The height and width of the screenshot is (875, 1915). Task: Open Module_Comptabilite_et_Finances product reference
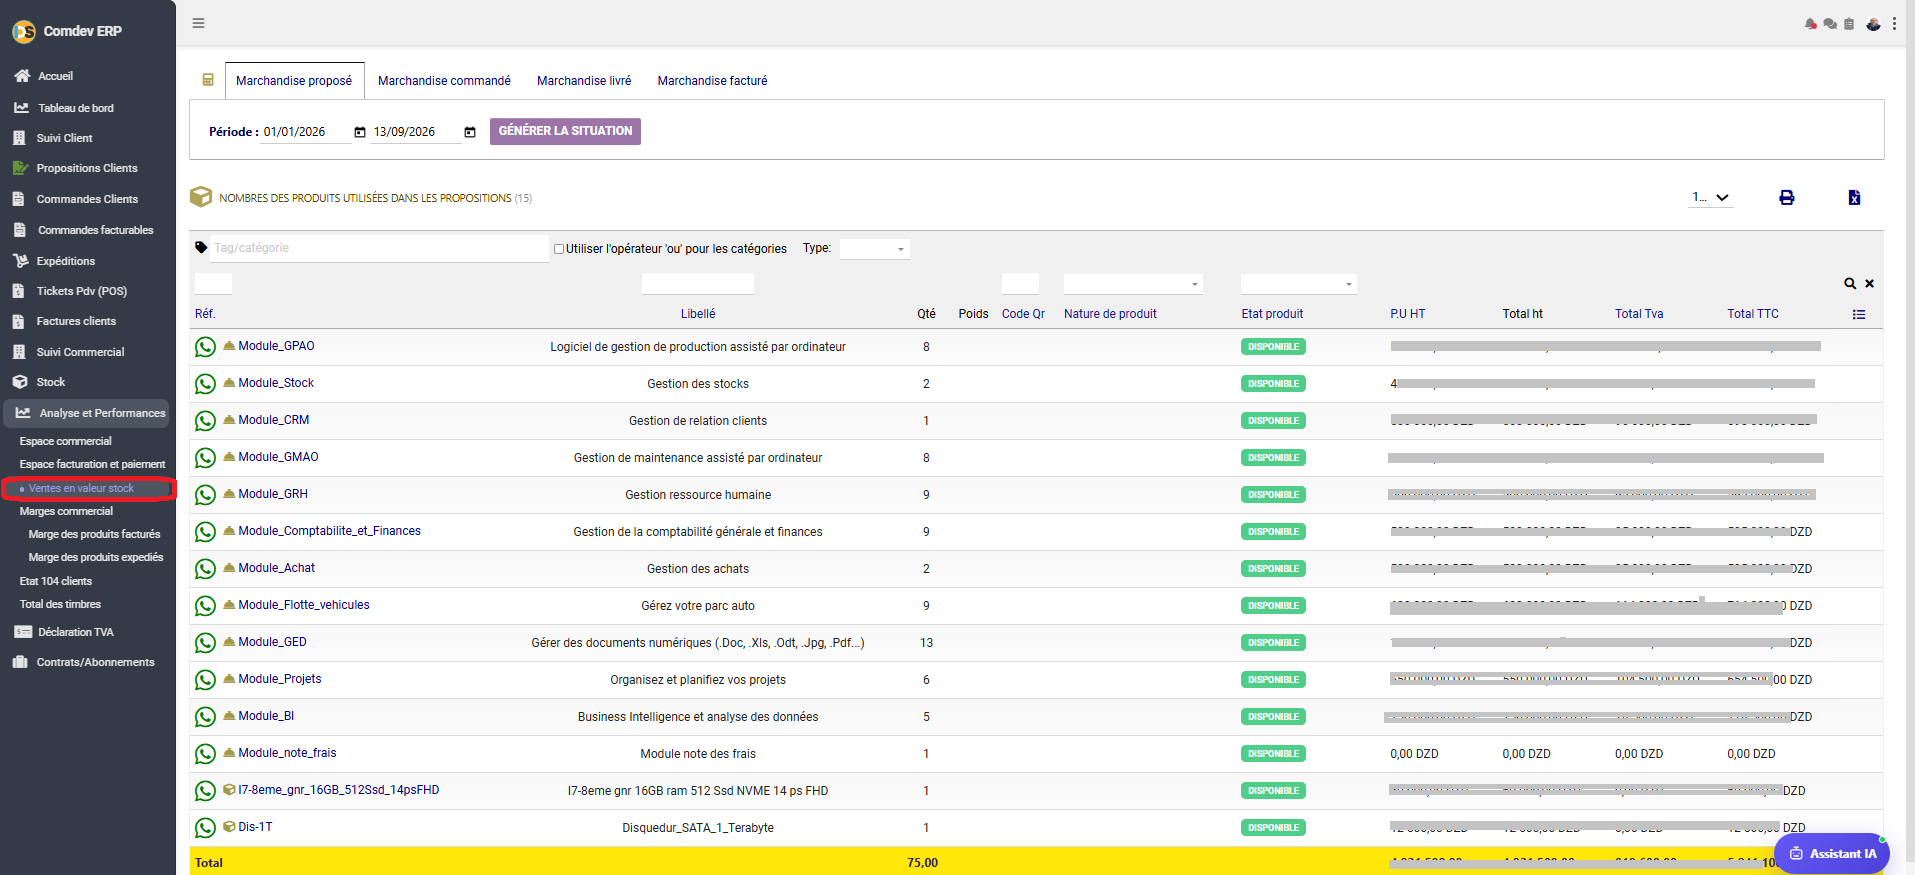329,531
